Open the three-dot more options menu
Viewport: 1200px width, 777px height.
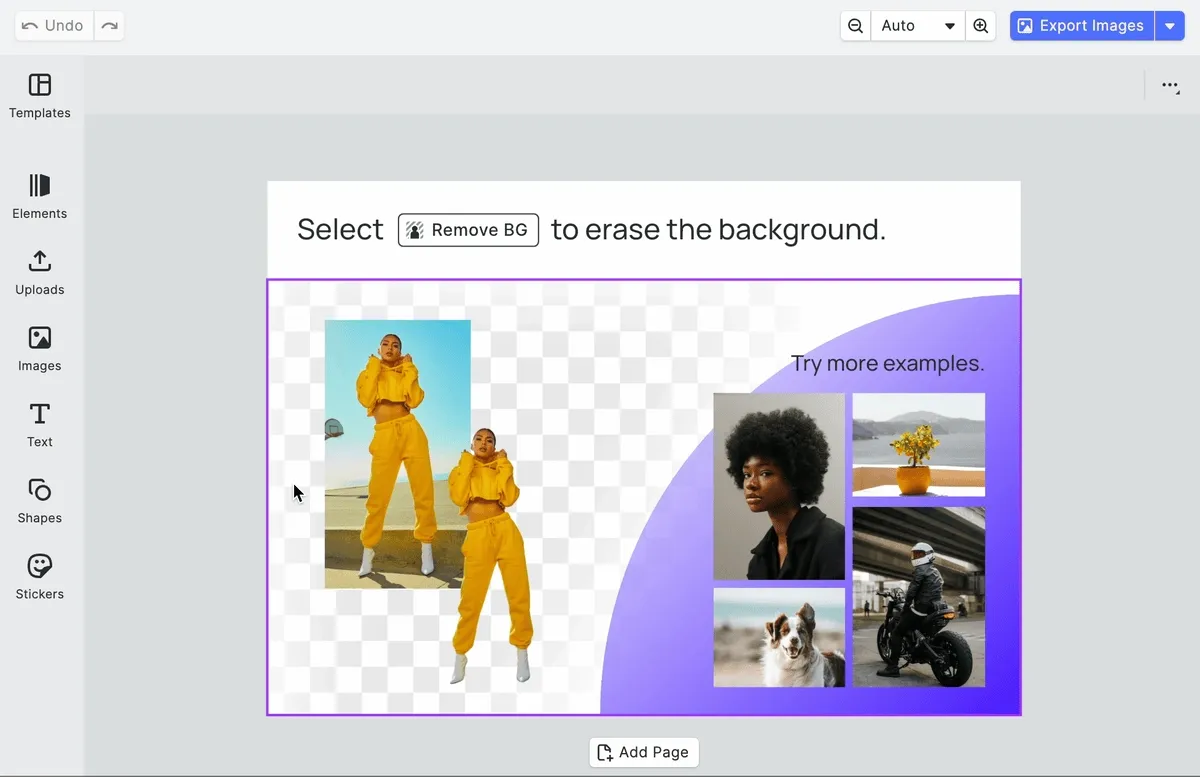pyautogui.click(x=1170, y=86)
